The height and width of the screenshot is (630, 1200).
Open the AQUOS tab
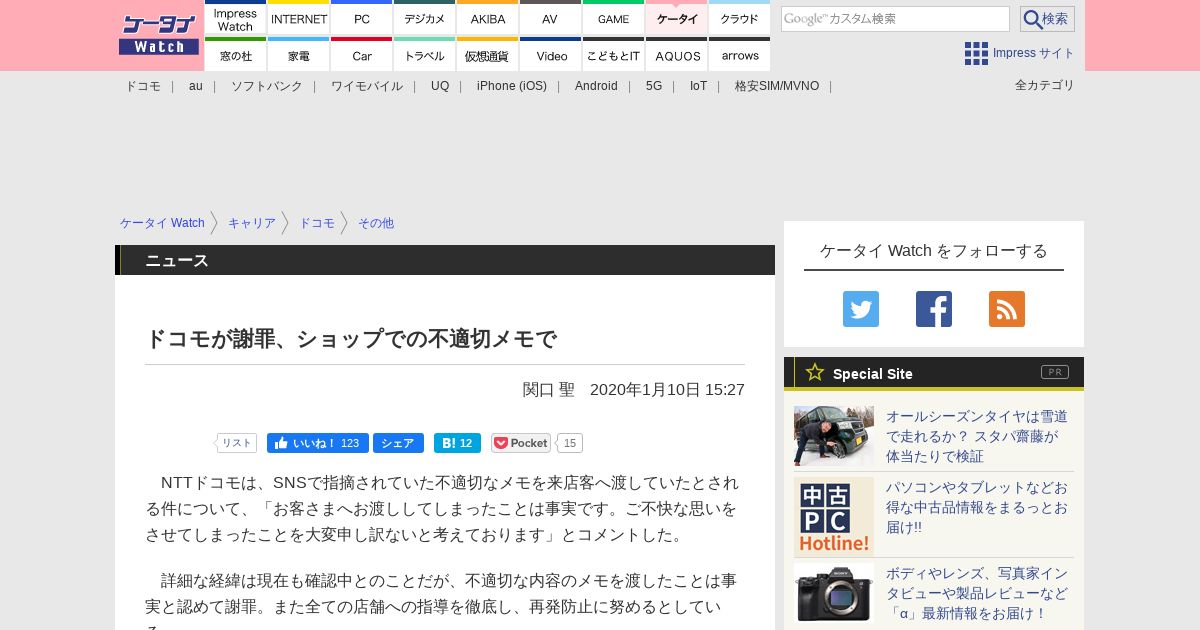tap(677, 55)
